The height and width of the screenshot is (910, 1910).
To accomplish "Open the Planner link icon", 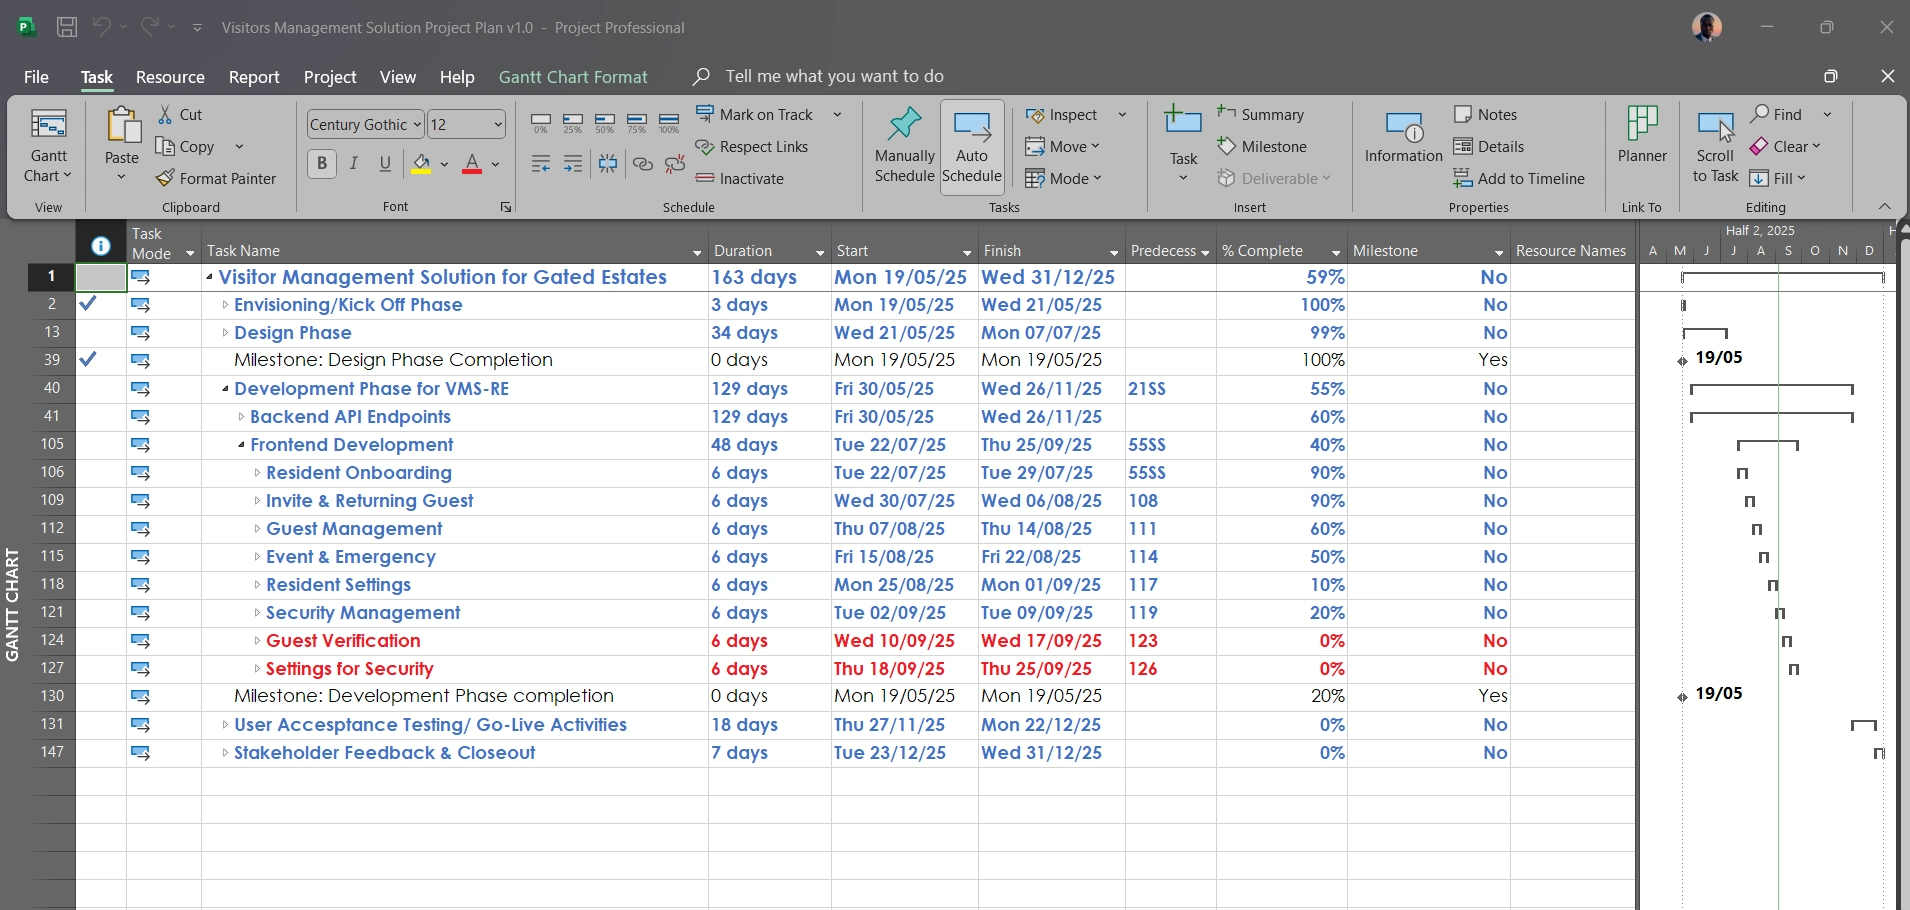I will coord(1642,125).
